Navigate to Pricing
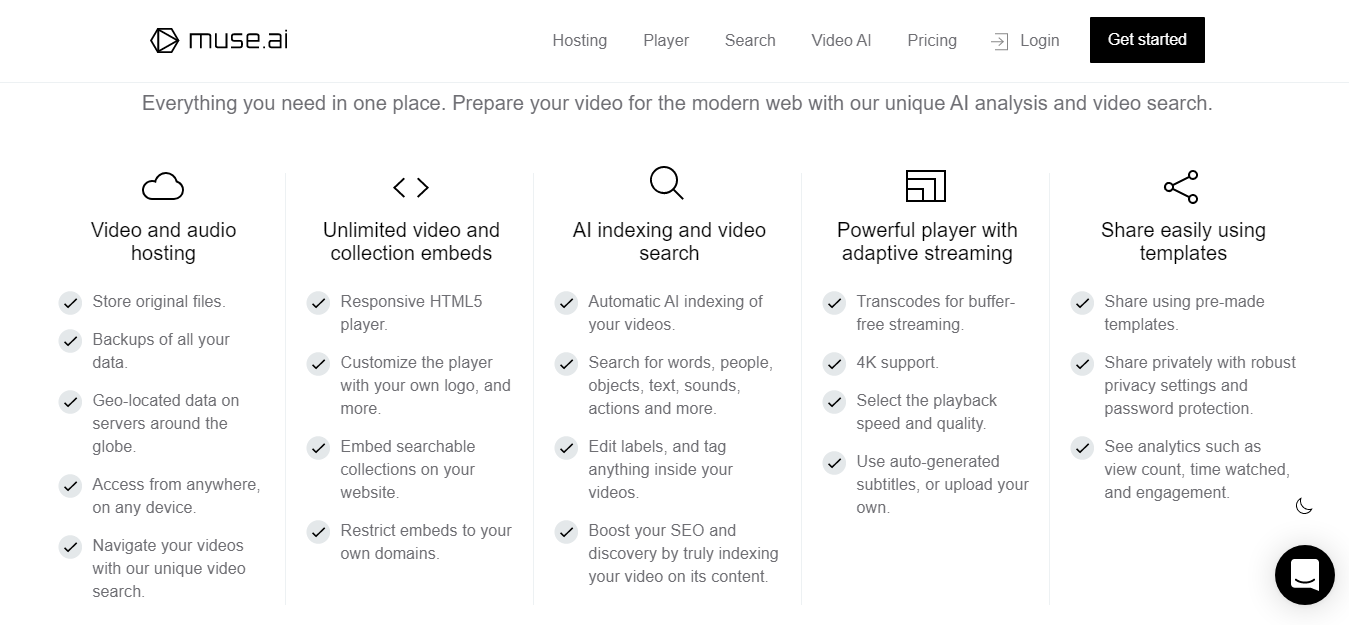The height and width of the screenshot is (625, 1349). [x=932, y=40]
